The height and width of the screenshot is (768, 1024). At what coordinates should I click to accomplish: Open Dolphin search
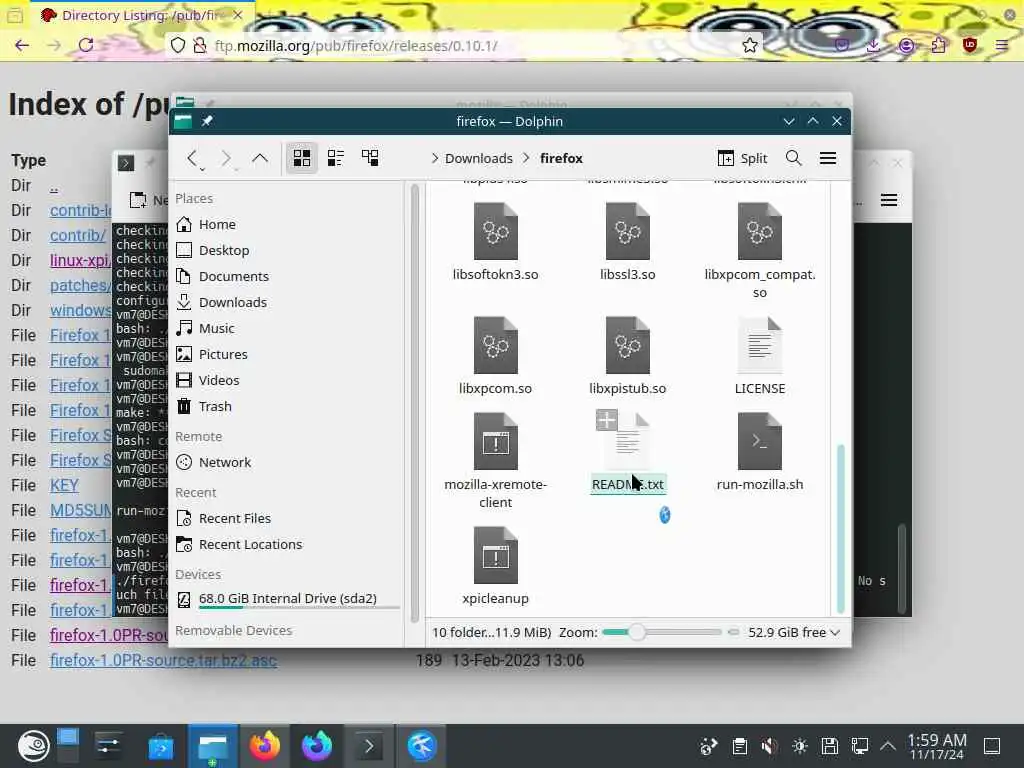(x=793, y=158)
